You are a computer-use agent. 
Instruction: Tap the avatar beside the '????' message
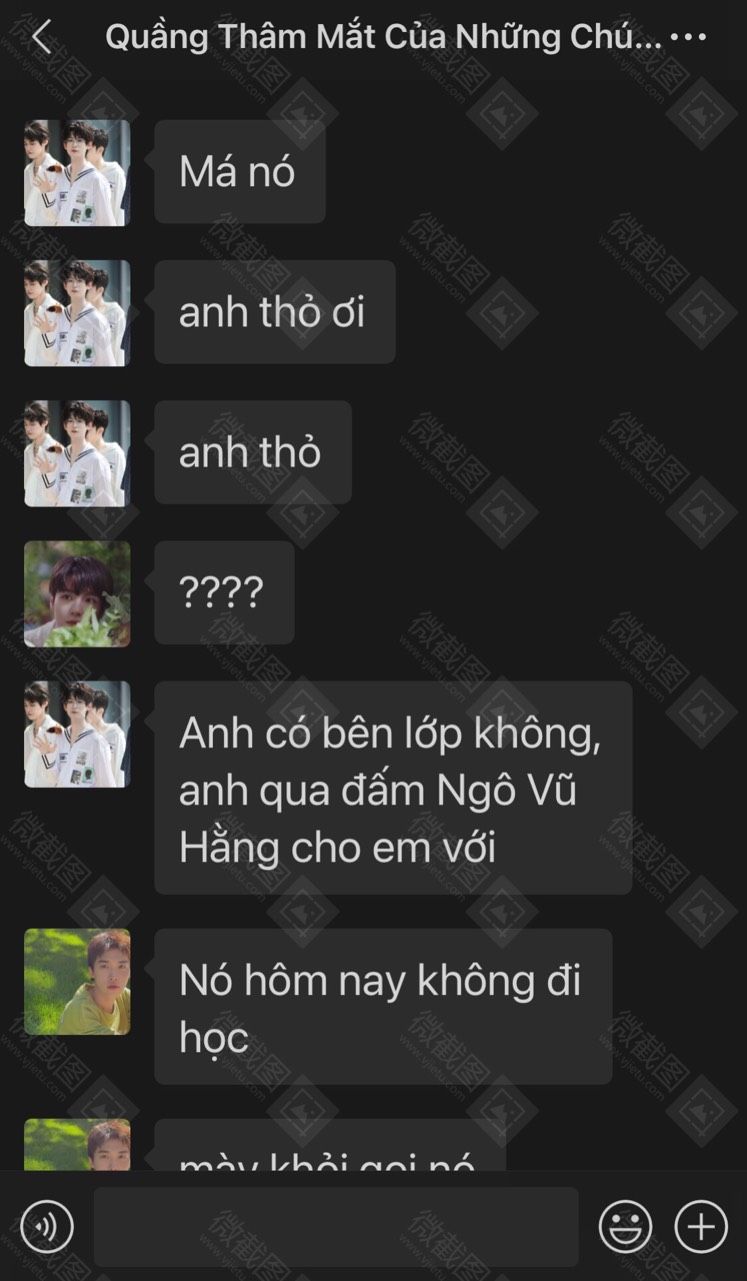click(x=77, y=594)
